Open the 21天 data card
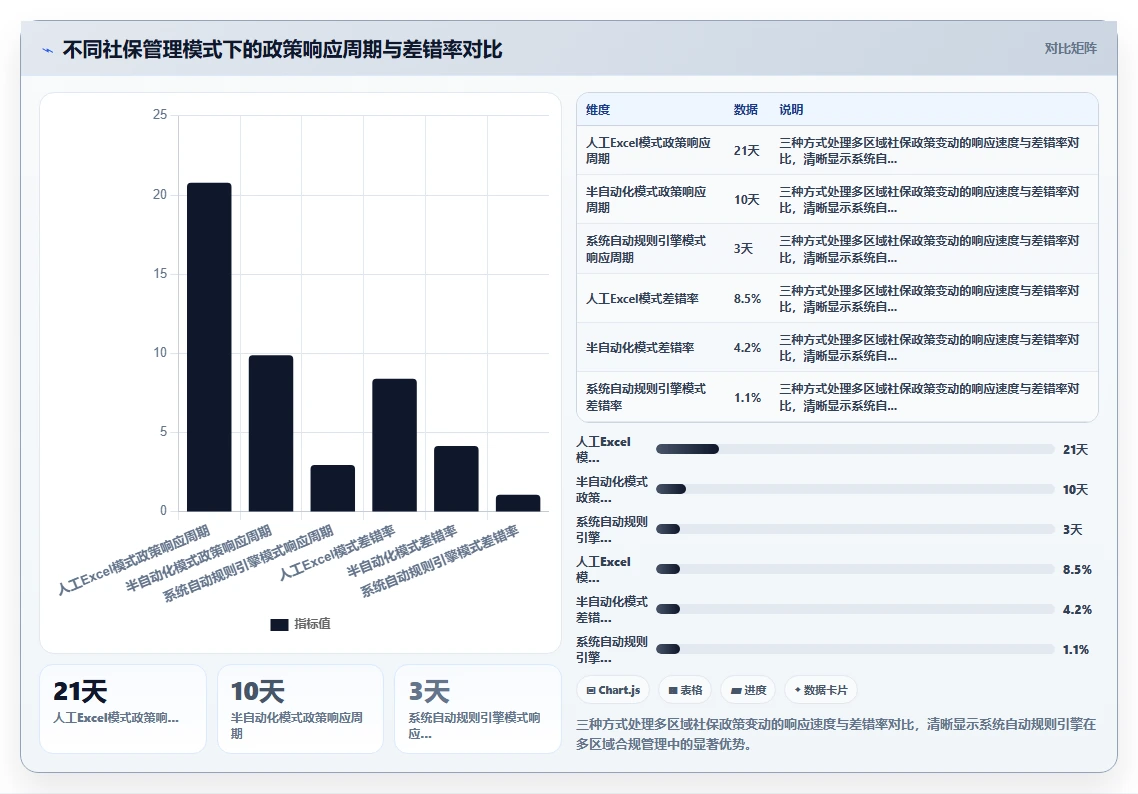1138x794 pixels. (123, 709)
